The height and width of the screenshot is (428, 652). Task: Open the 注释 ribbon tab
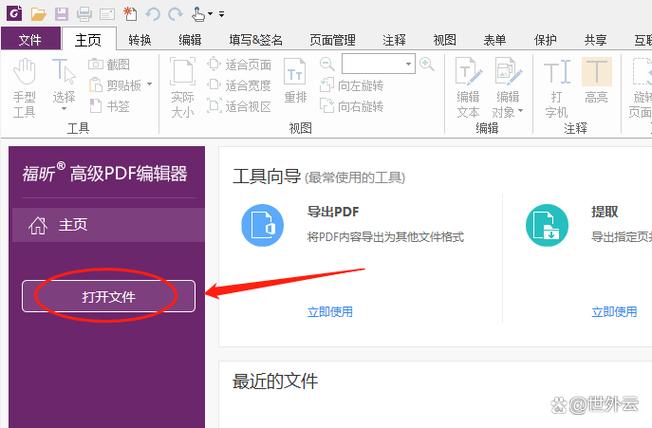click(394, 40)
